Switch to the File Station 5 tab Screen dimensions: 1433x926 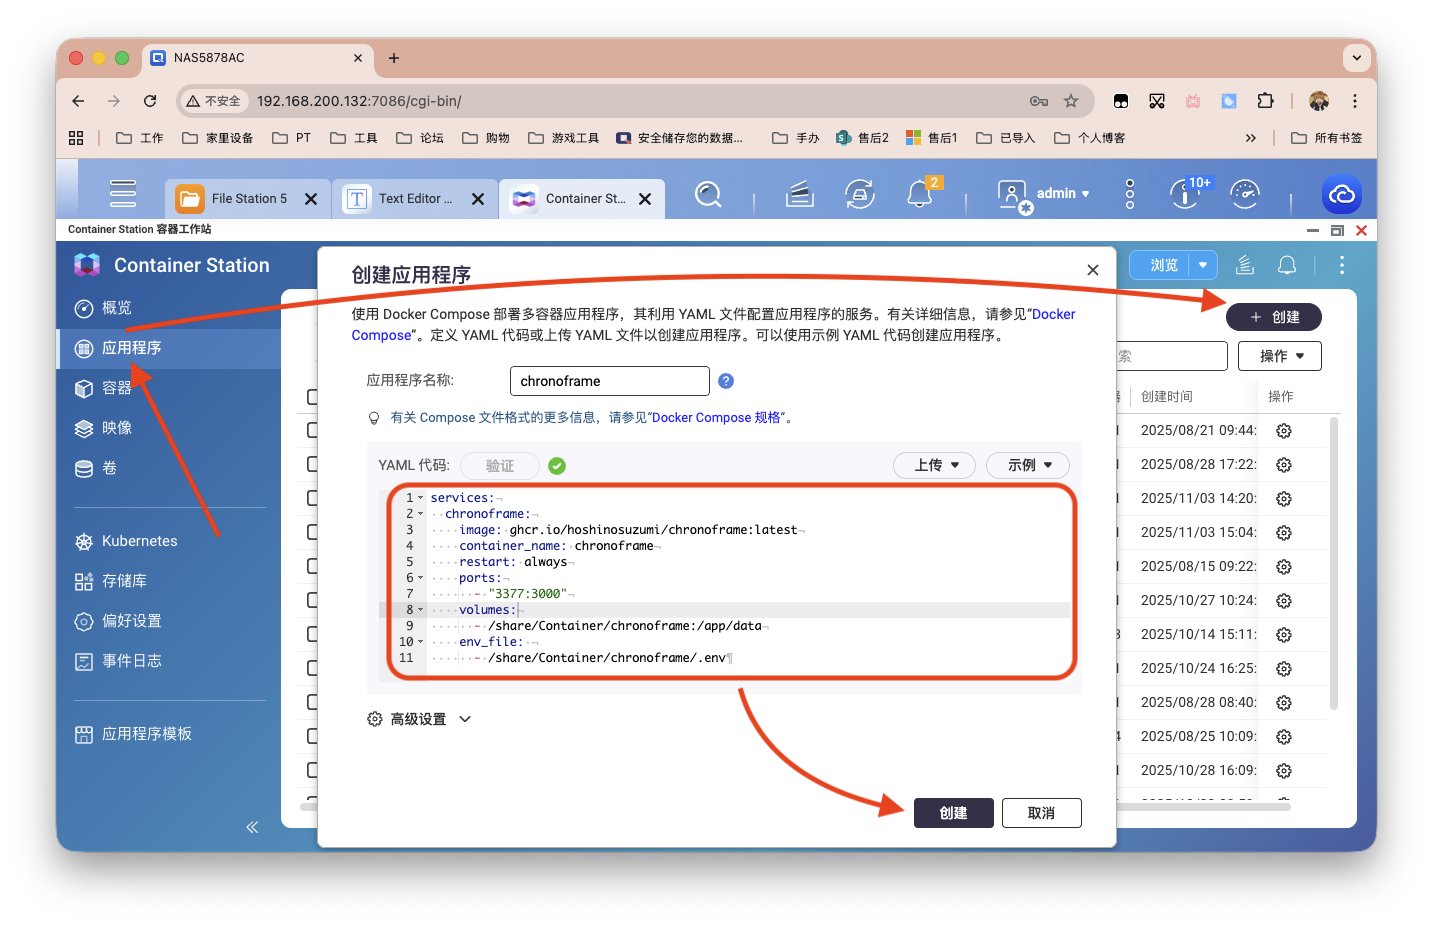[240, 198]
